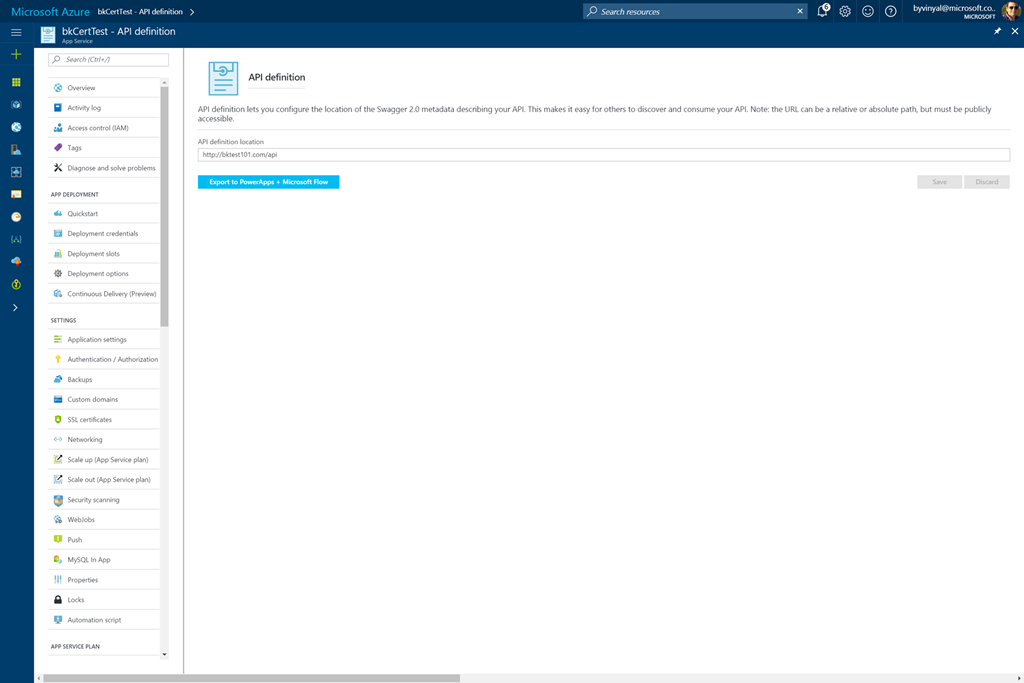Expand the left sidebar More services chevron
Screen dimensions: 1024x683
(x=15, y=307)
